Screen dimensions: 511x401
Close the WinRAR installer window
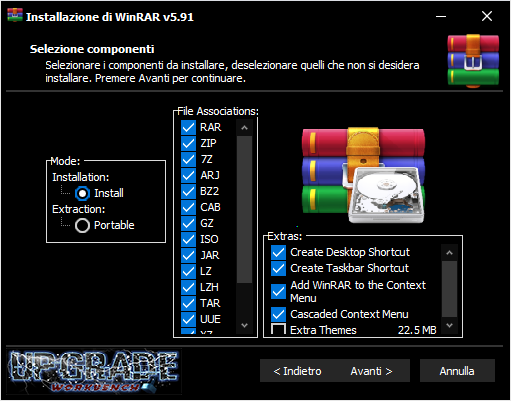tap(487, 16)
